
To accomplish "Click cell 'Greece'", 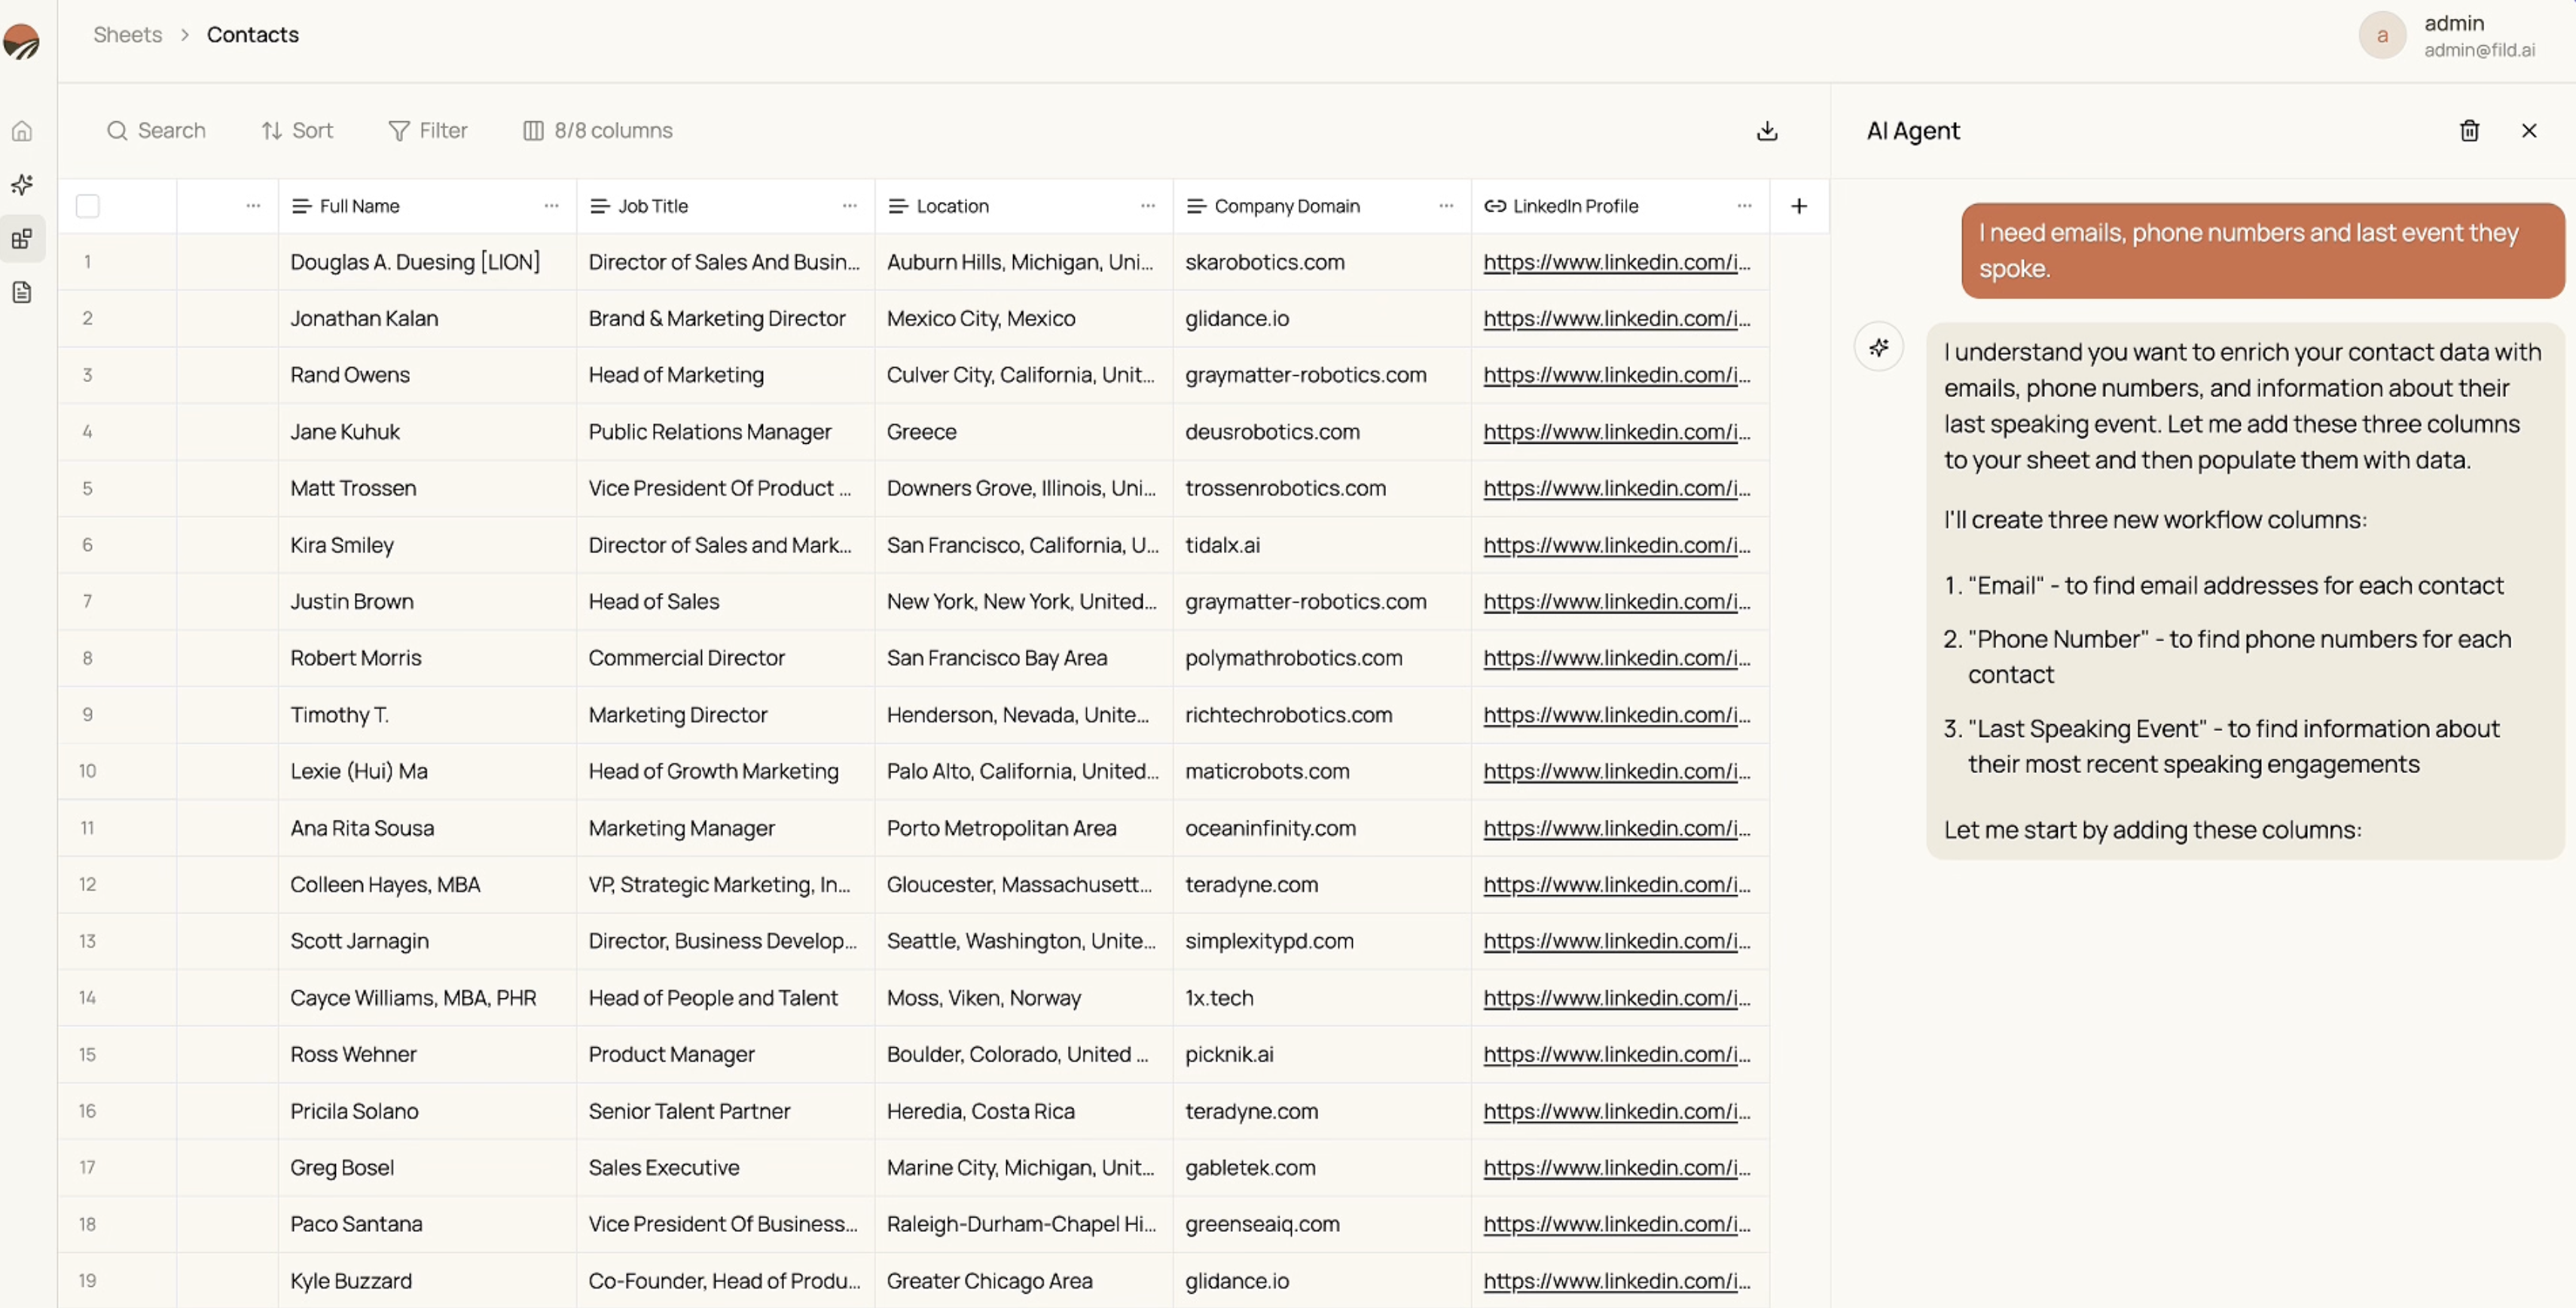I will tap(1023, 432).
